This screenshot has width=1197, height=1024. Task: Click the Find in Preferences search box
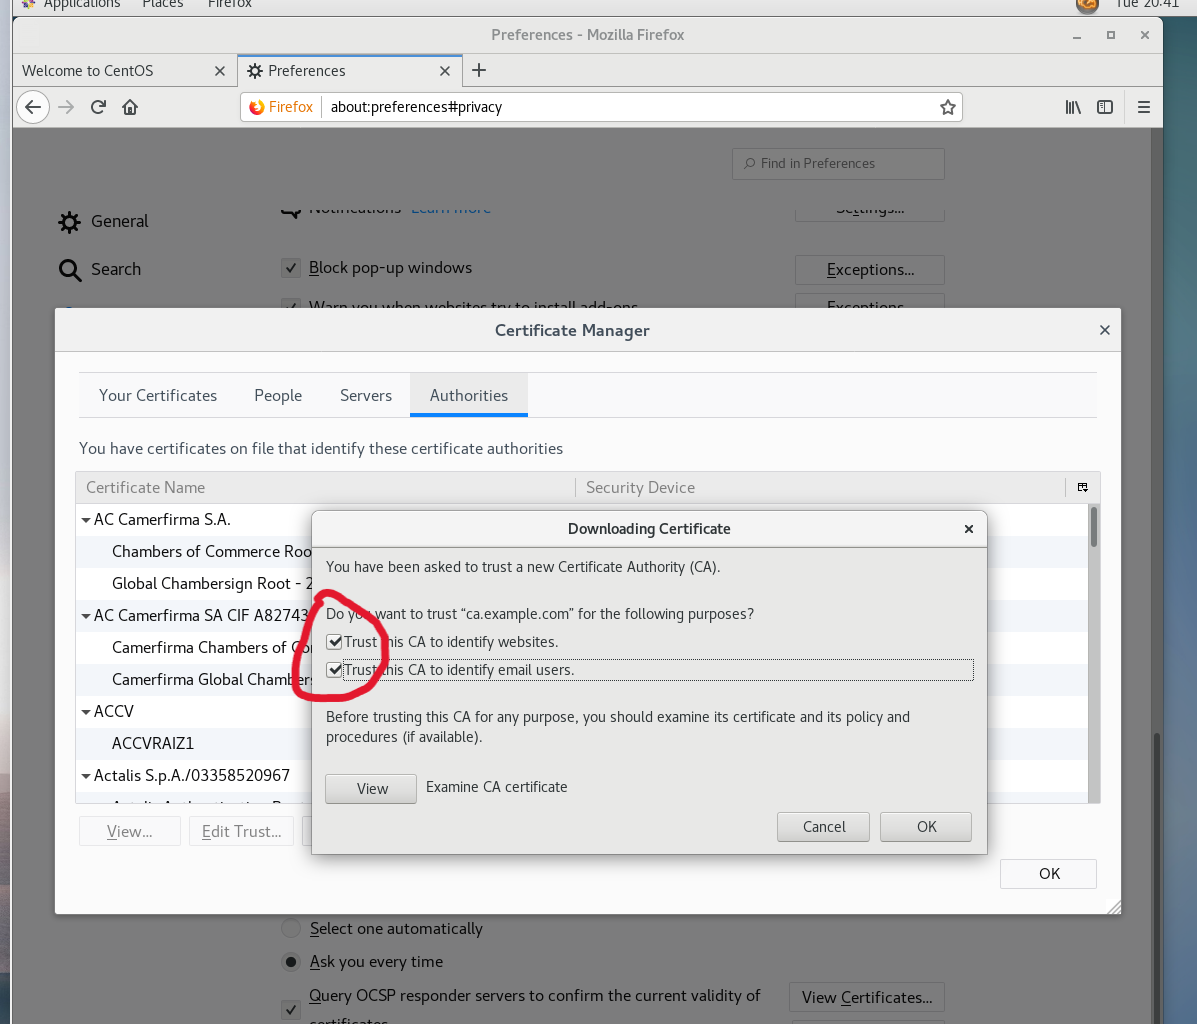pyautogui.click(x=838, y=163)
